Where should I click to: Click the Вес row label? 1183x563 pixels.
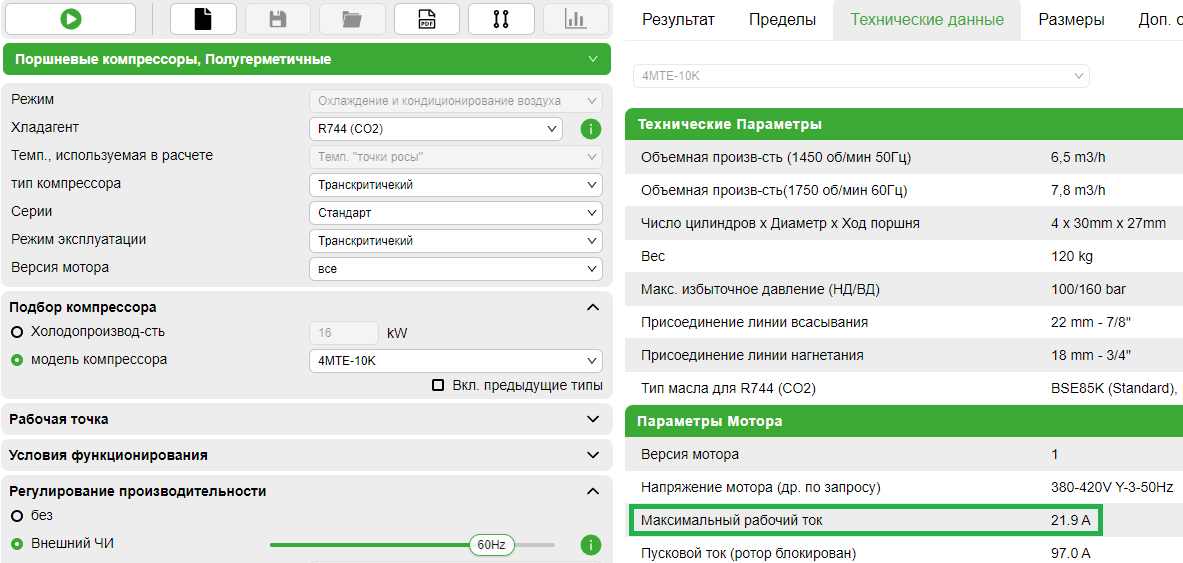coord(653,257)
